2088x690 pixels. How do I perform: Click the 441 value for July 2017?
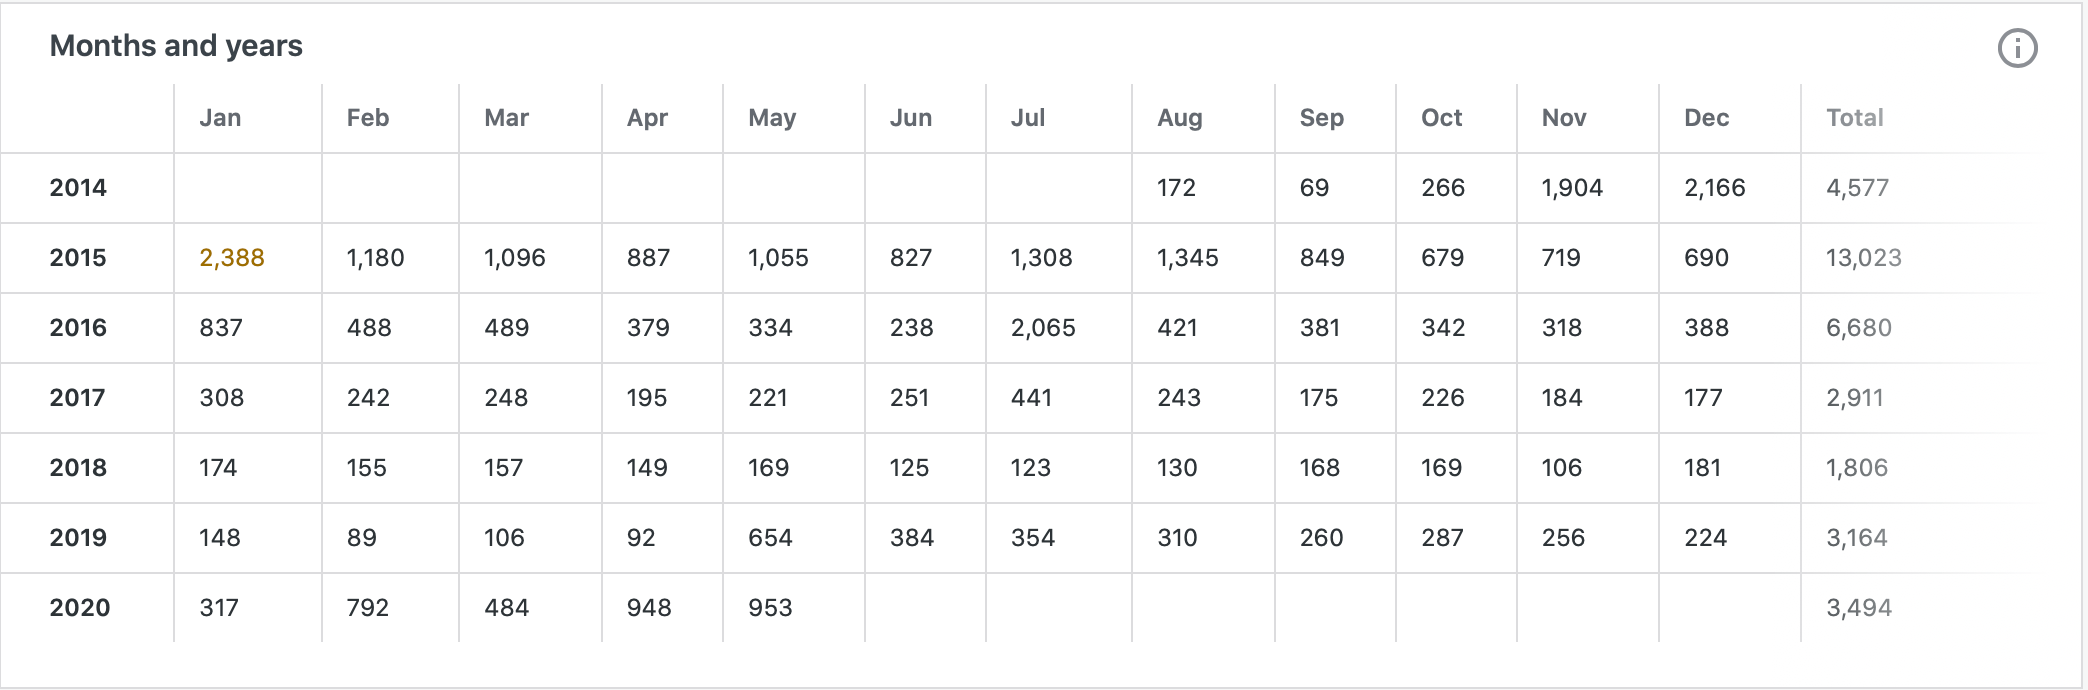point(1031,398)
